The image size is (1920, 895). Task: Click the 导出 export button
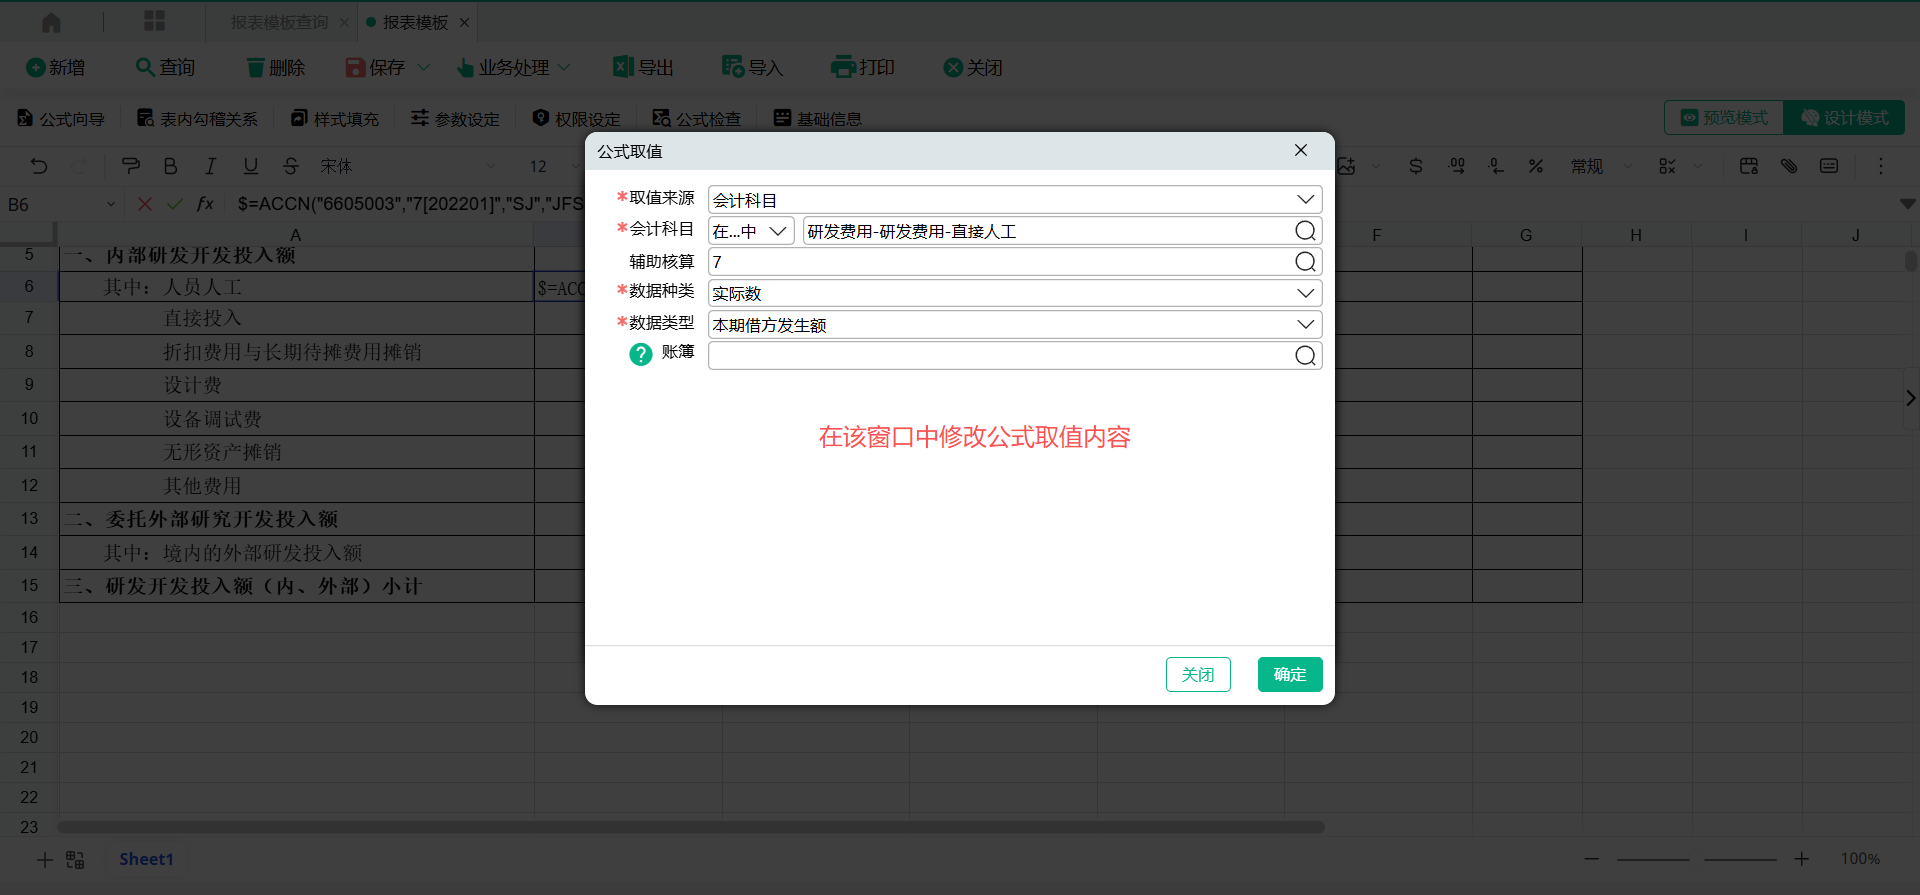pos(643,67)
